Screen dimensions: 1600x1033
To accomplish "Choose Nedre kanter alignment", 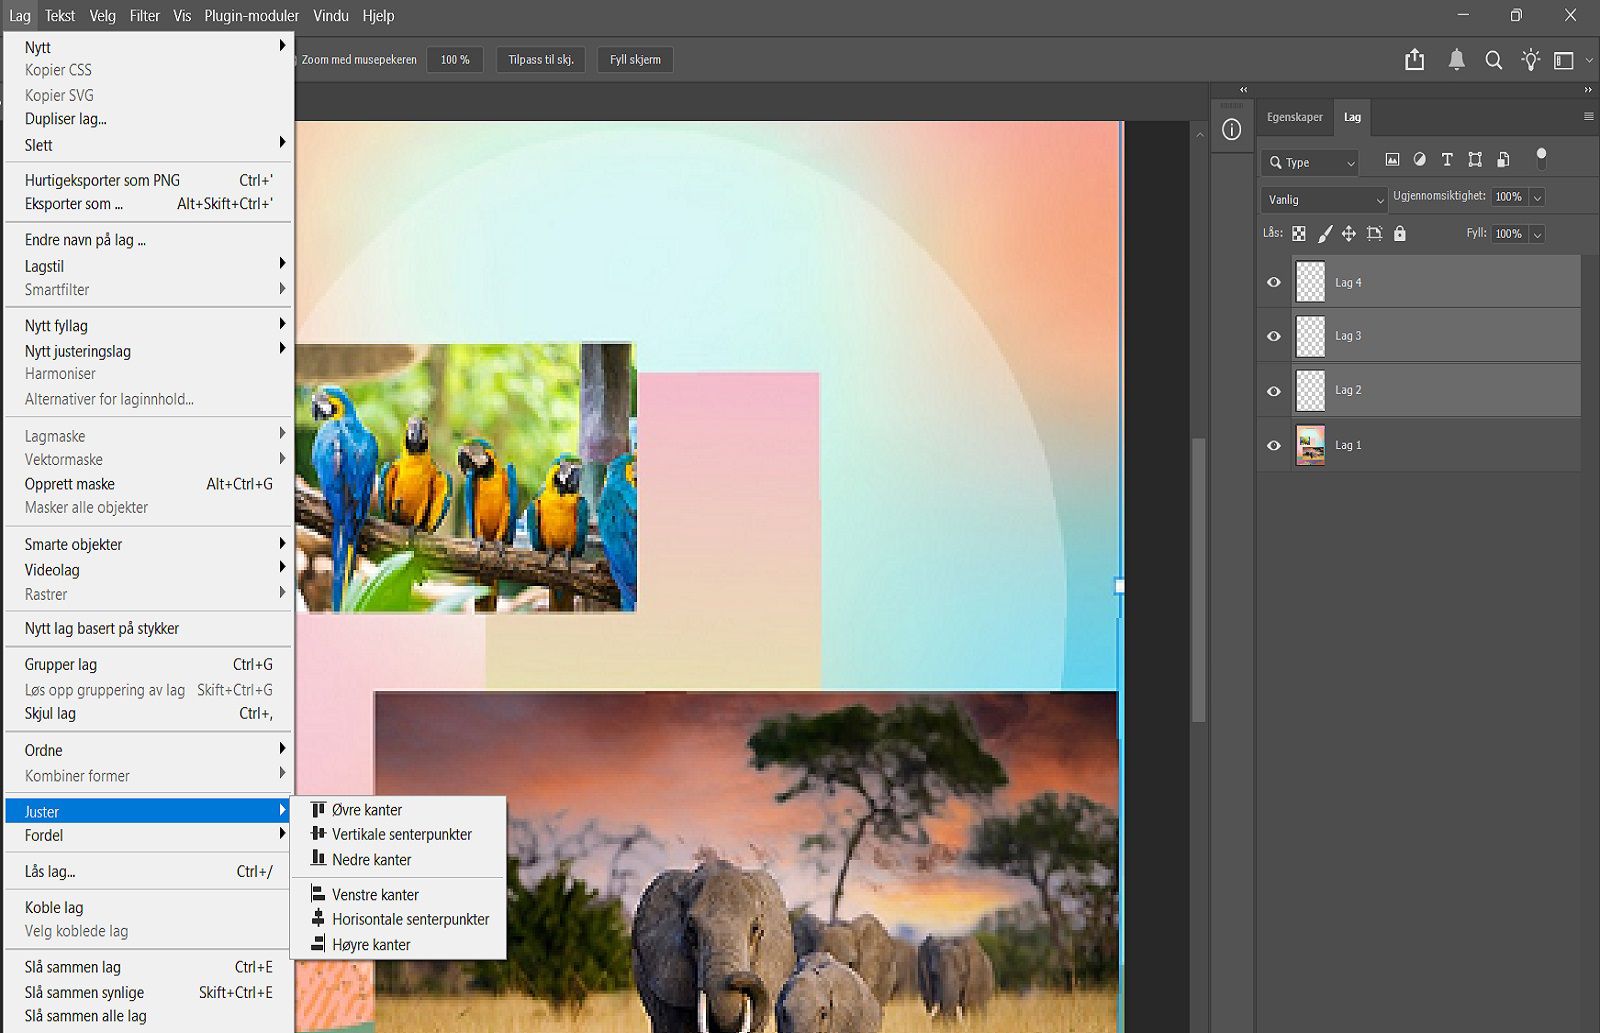I will click(x=398, y=859).
